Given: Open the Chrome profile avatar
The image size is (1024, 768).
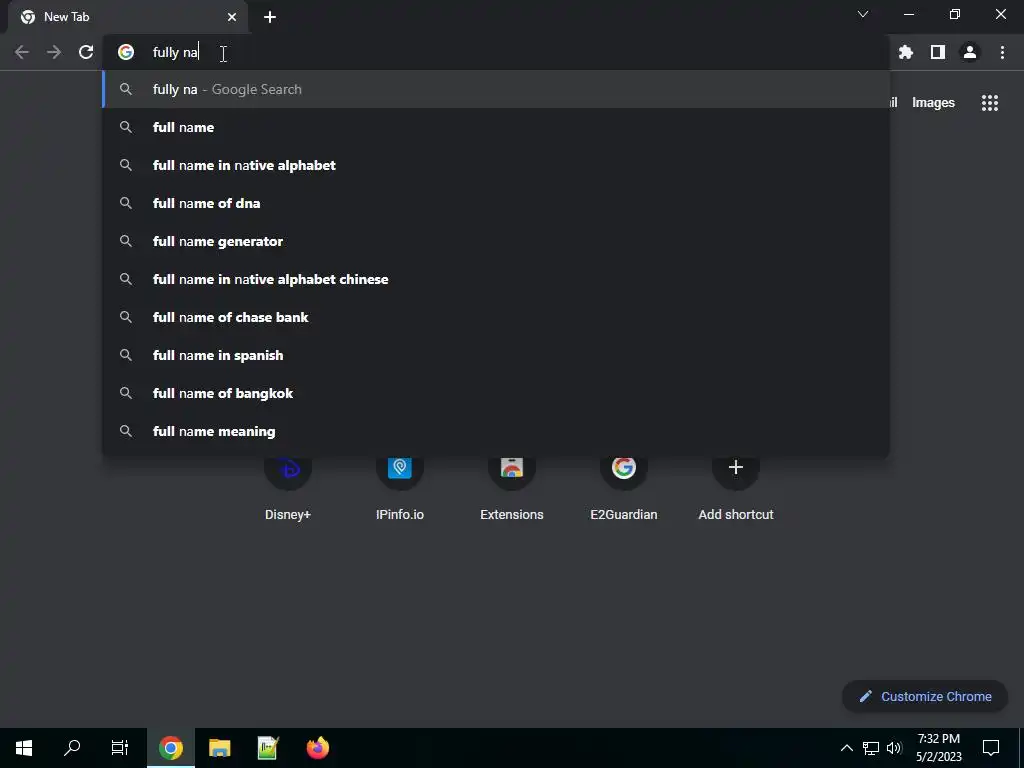Looking at the screenshot, I should pos(970,52).
